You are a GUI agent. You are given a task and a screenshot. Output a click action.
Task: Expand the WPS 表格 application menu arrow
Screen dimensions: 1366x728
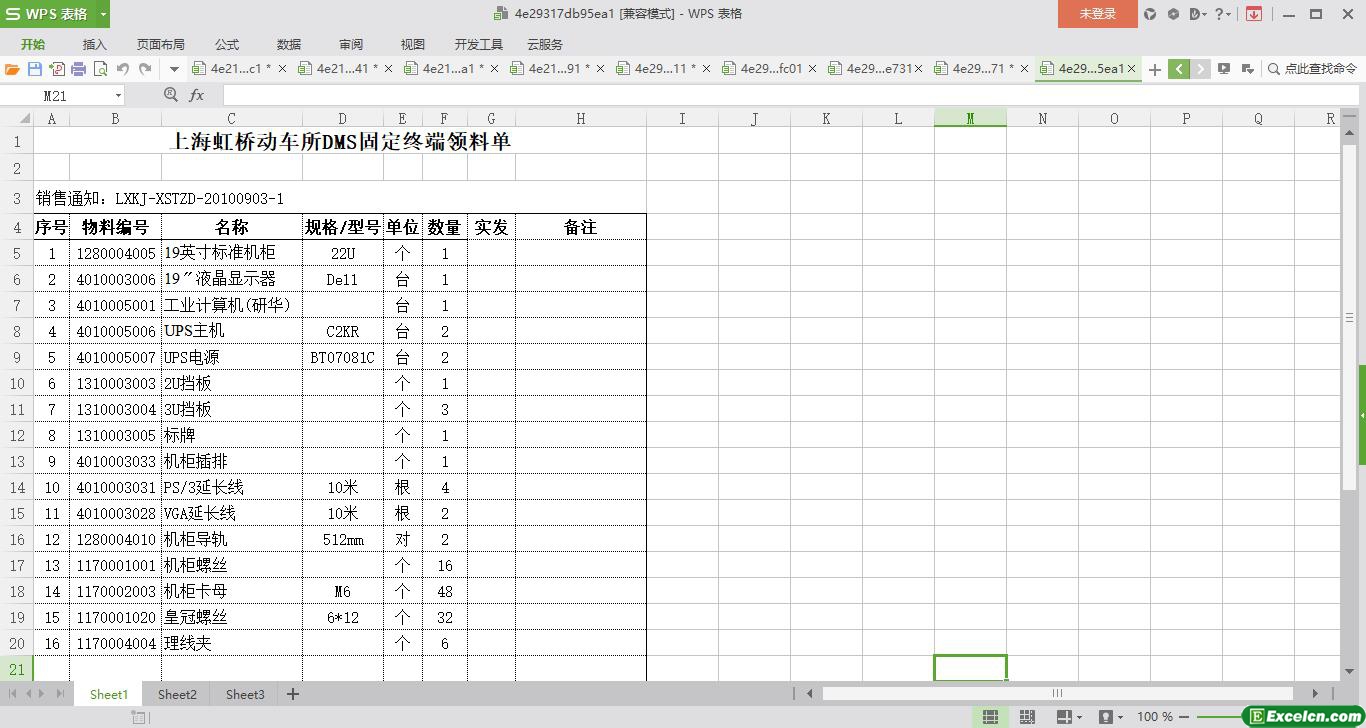(103, 14)
